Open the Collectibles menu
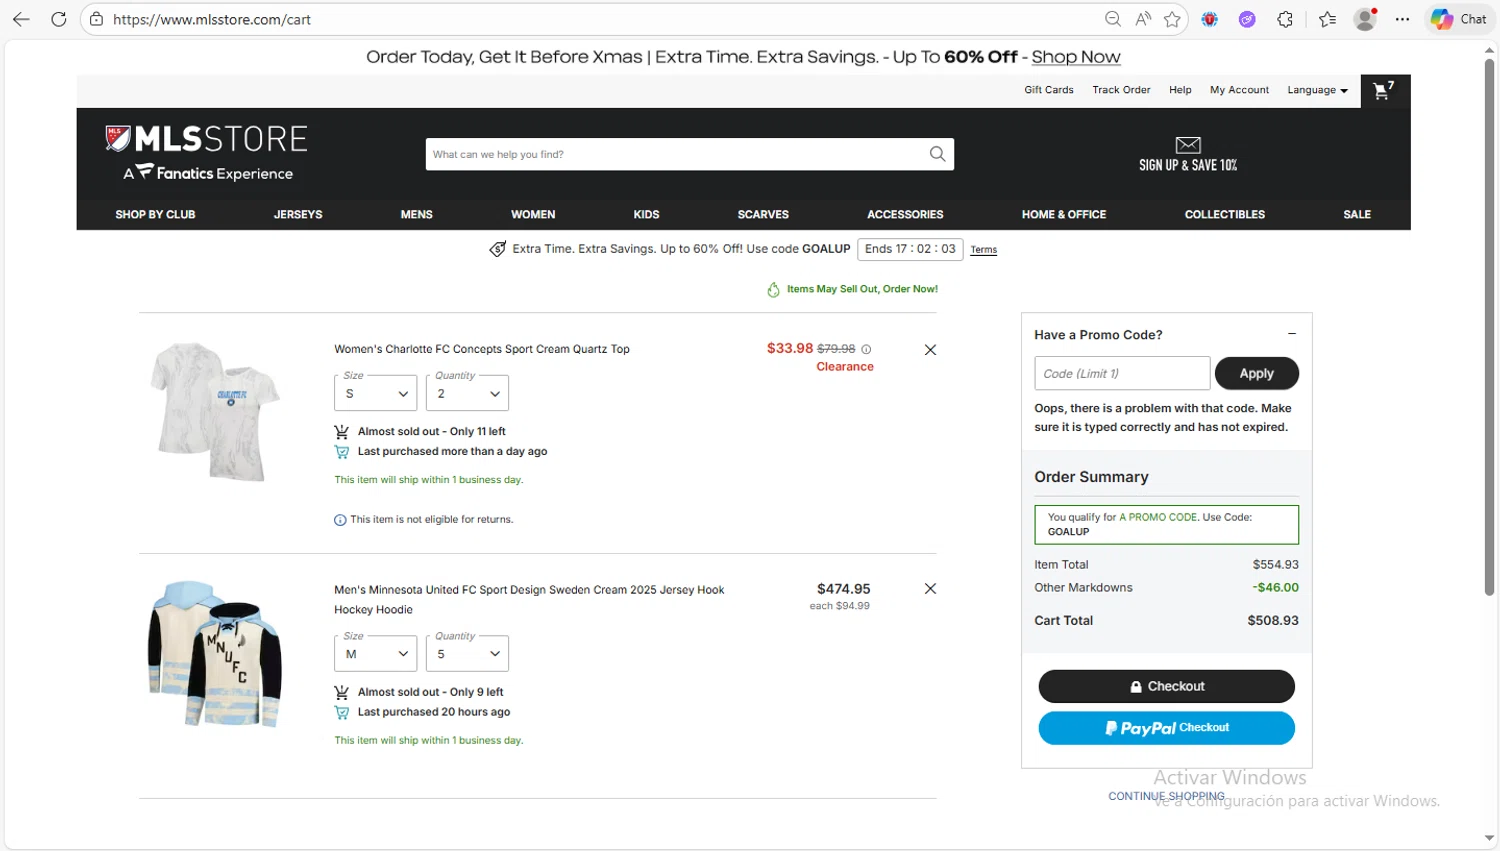 (x=1225, y=214)
